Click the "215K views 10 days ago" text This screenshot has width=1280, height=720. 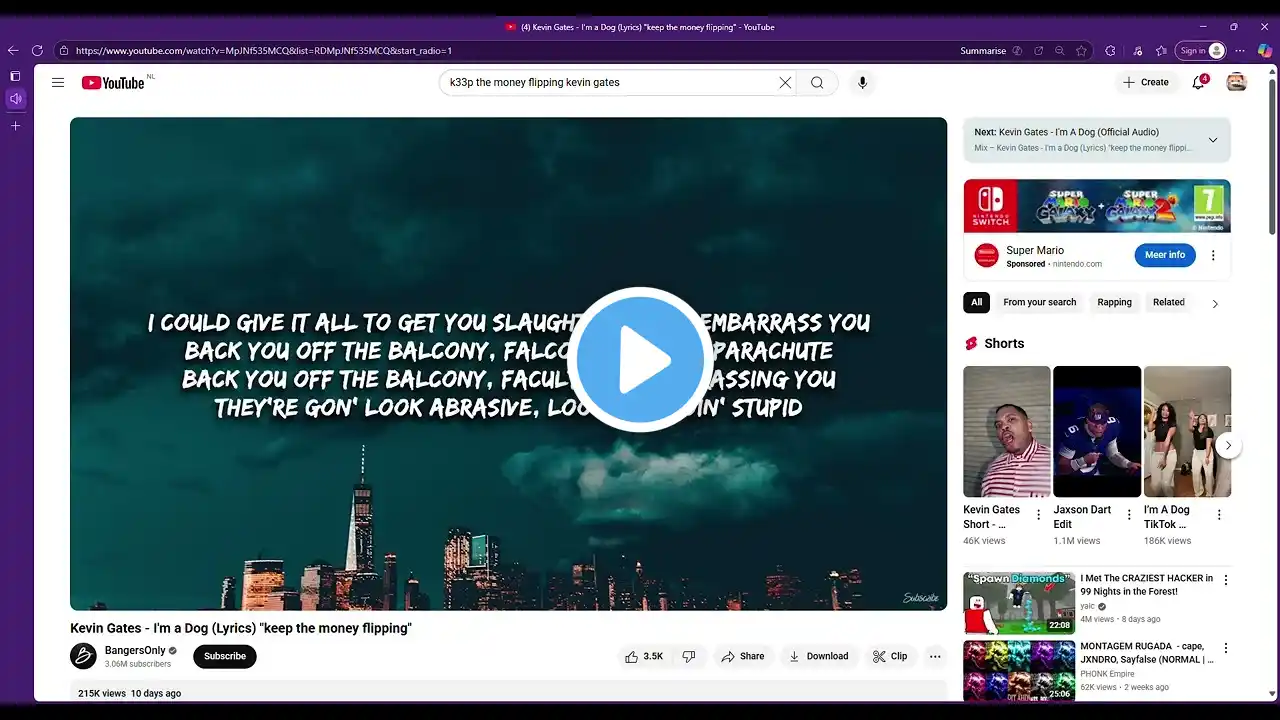130,693
